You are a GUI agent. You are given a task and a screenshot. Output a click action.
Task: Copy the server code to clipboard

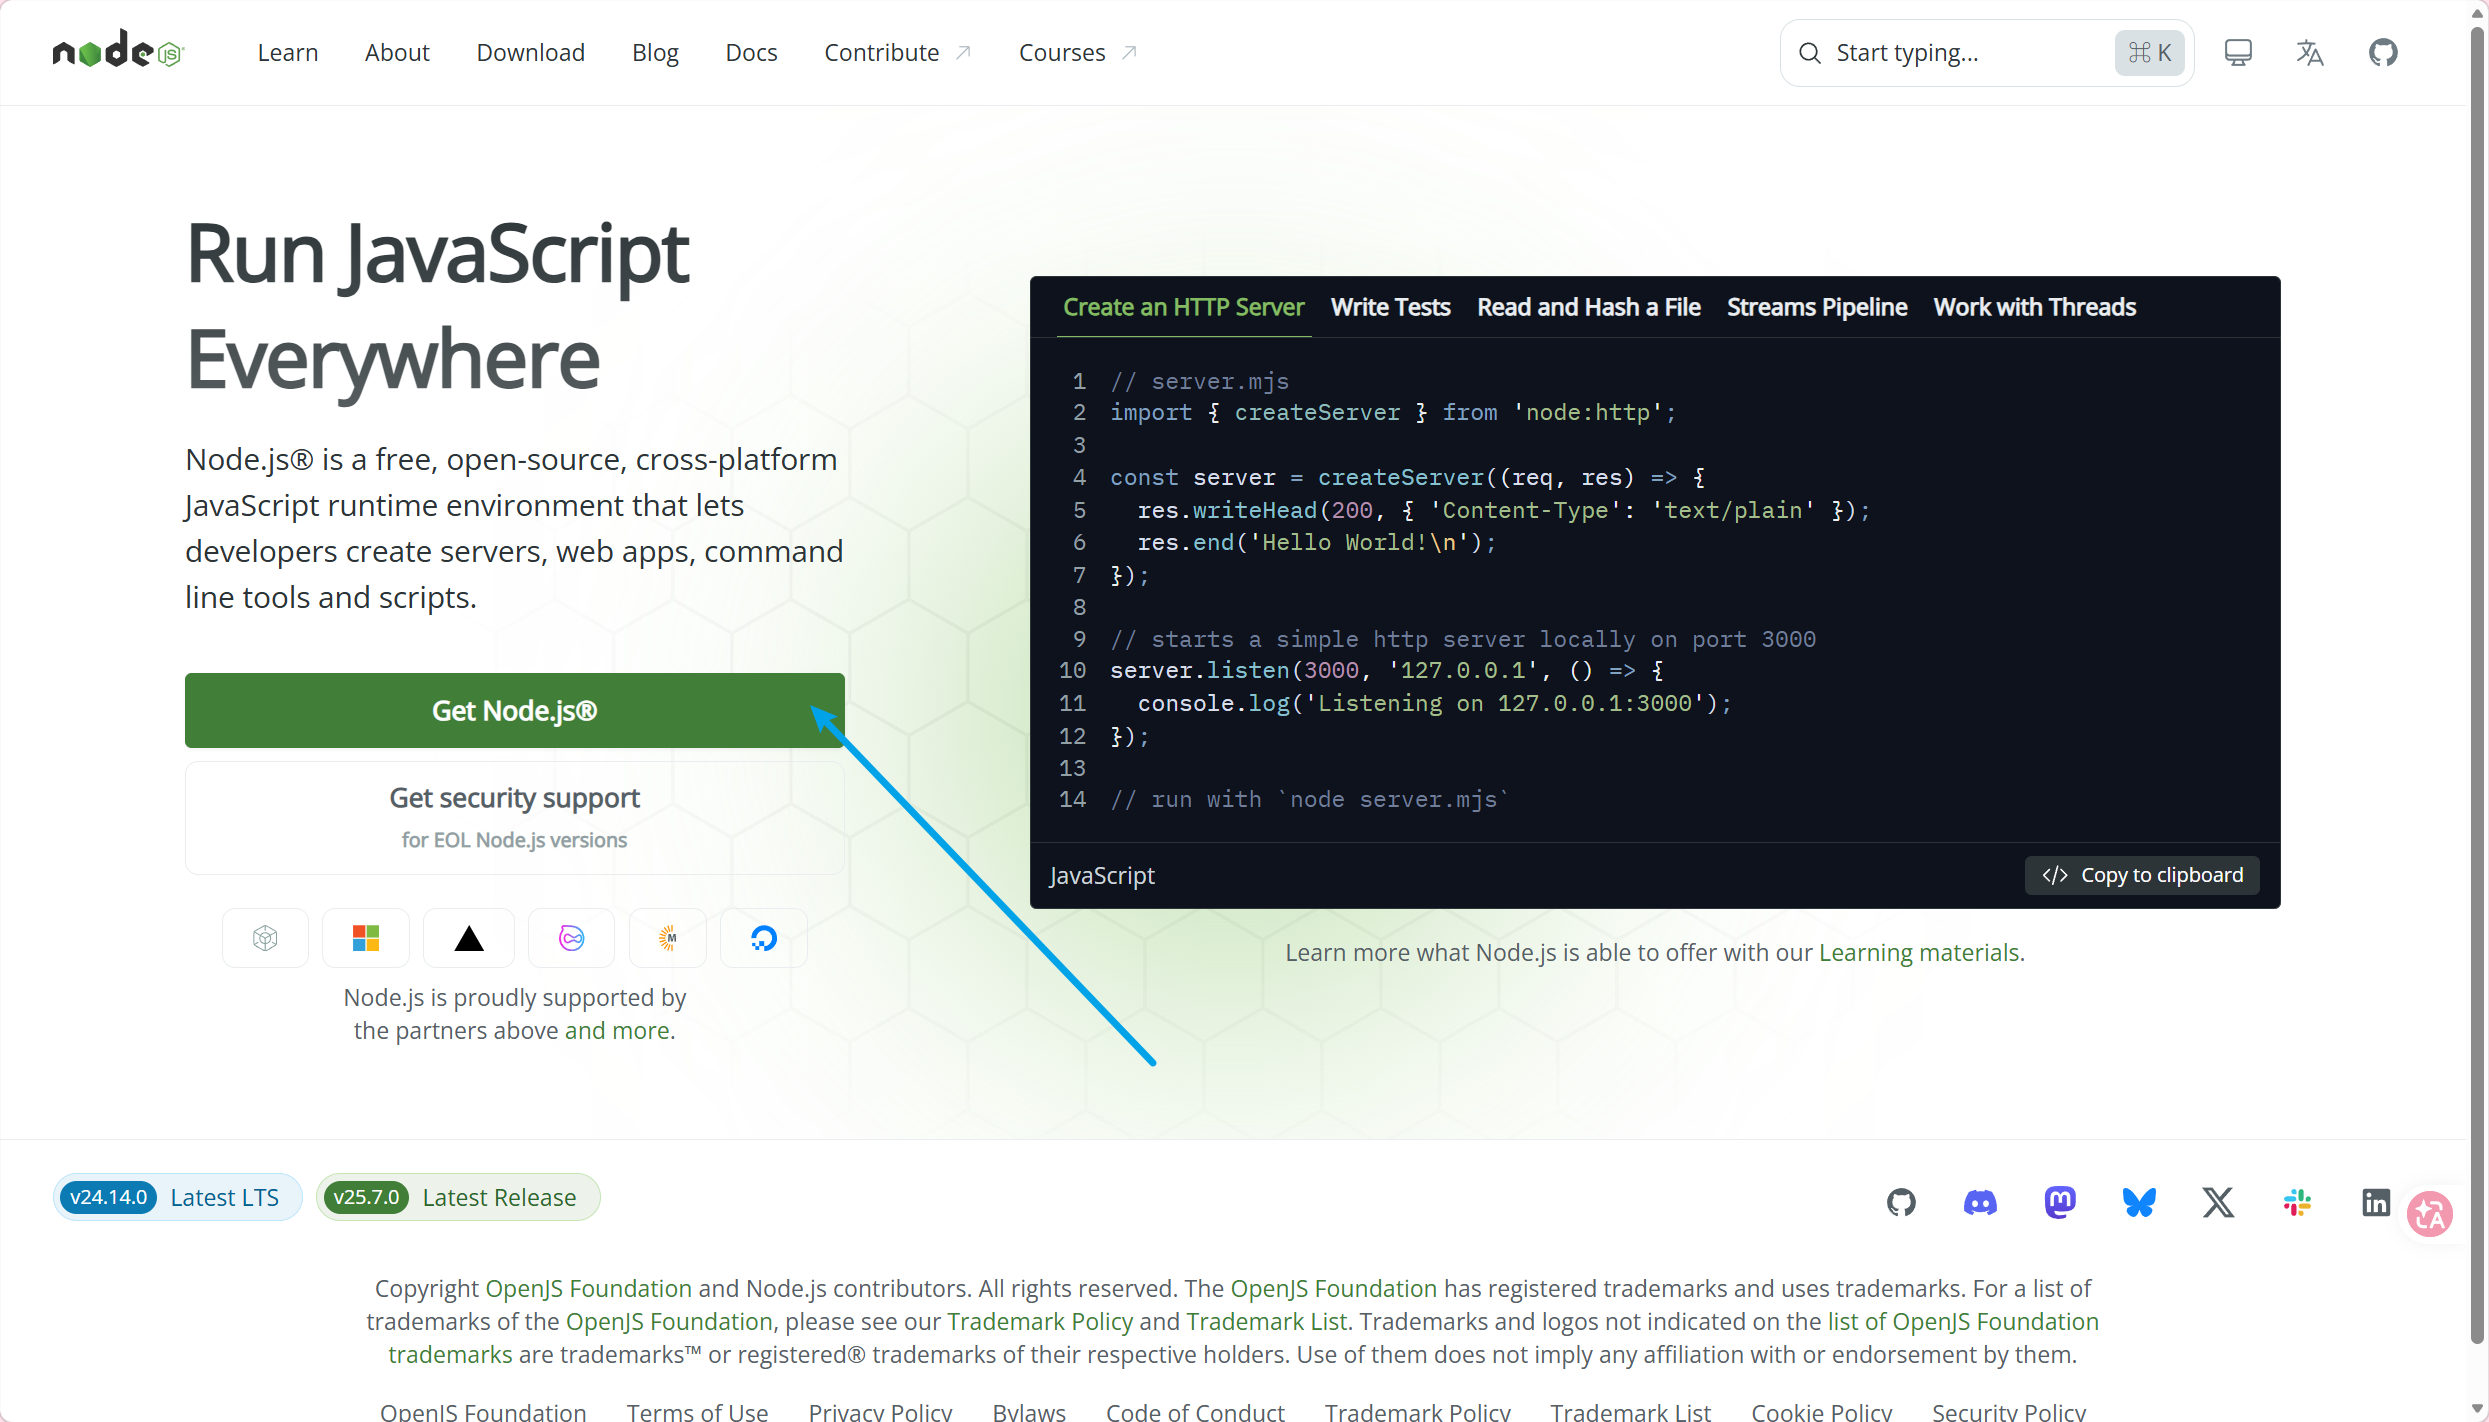(x=2140, y=874)
